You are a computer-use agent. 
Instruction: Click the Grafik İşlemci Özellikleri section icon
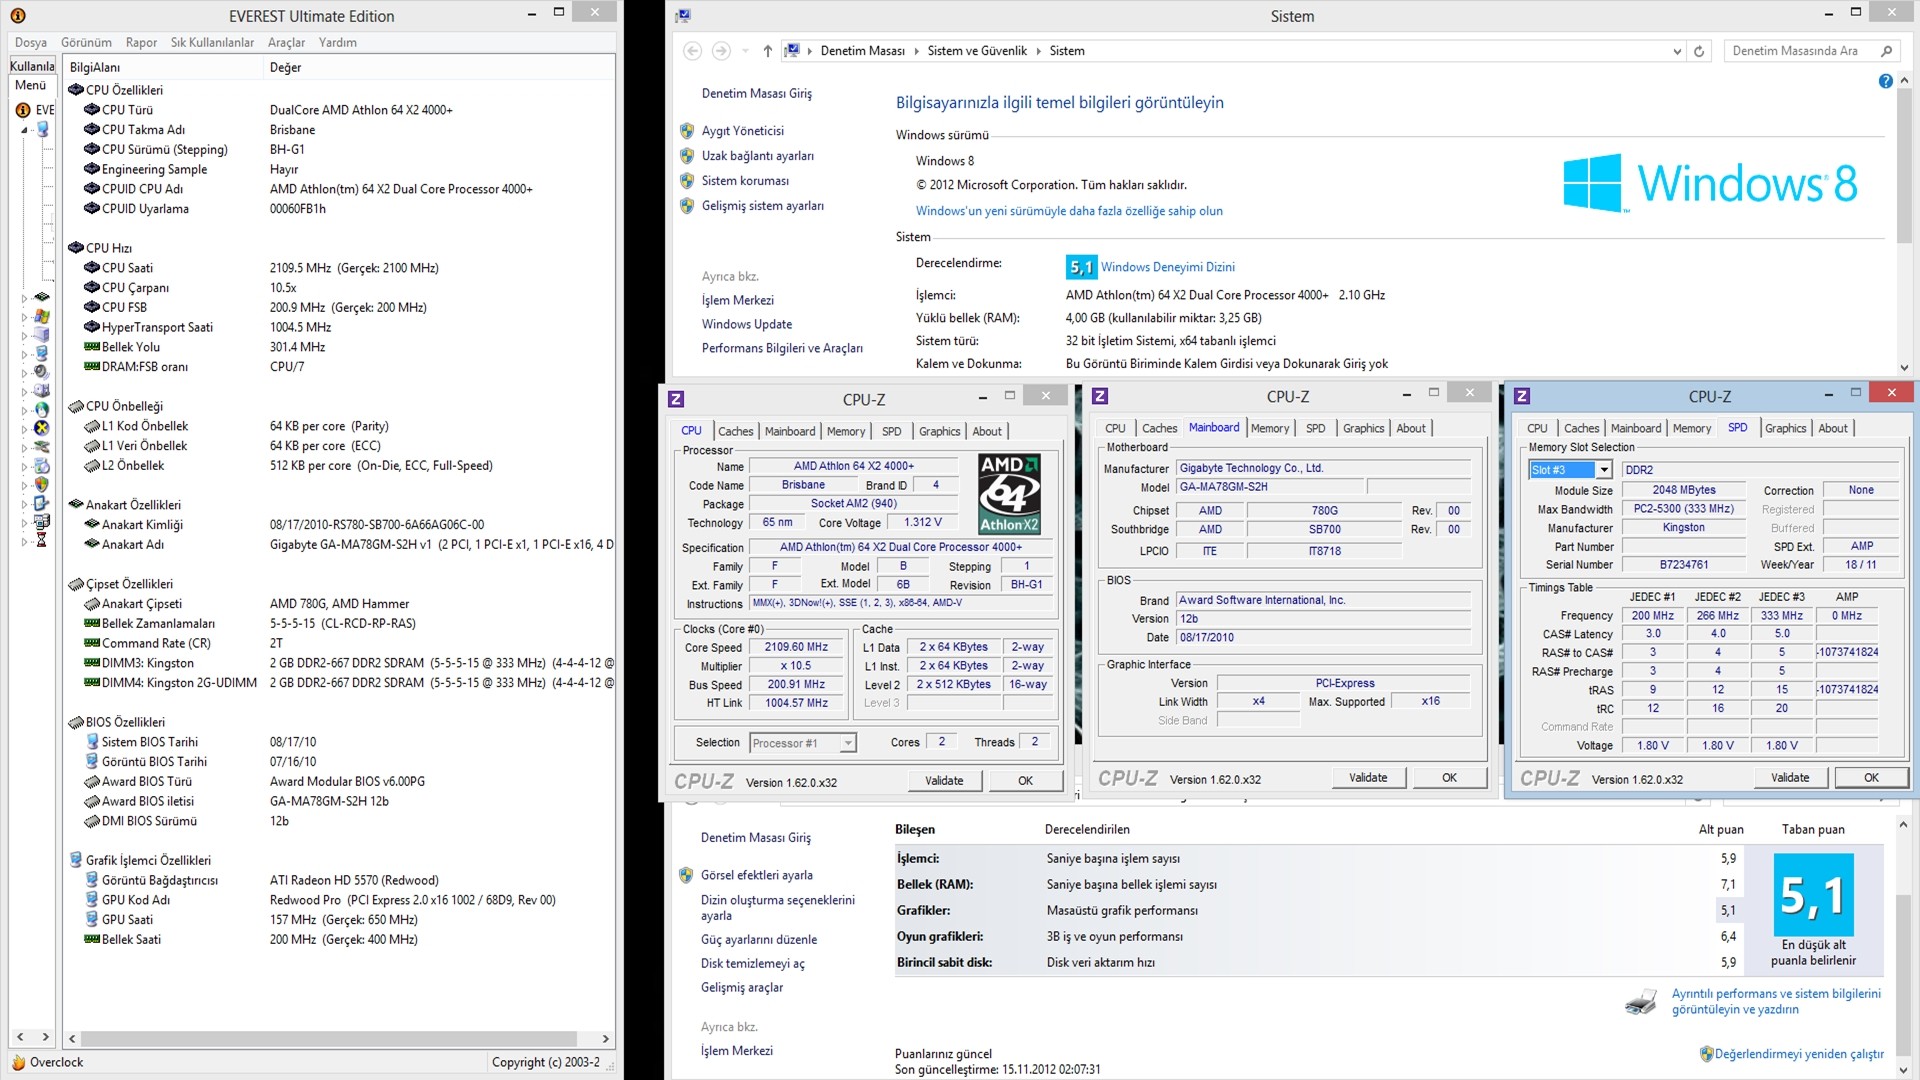(76, 860)
